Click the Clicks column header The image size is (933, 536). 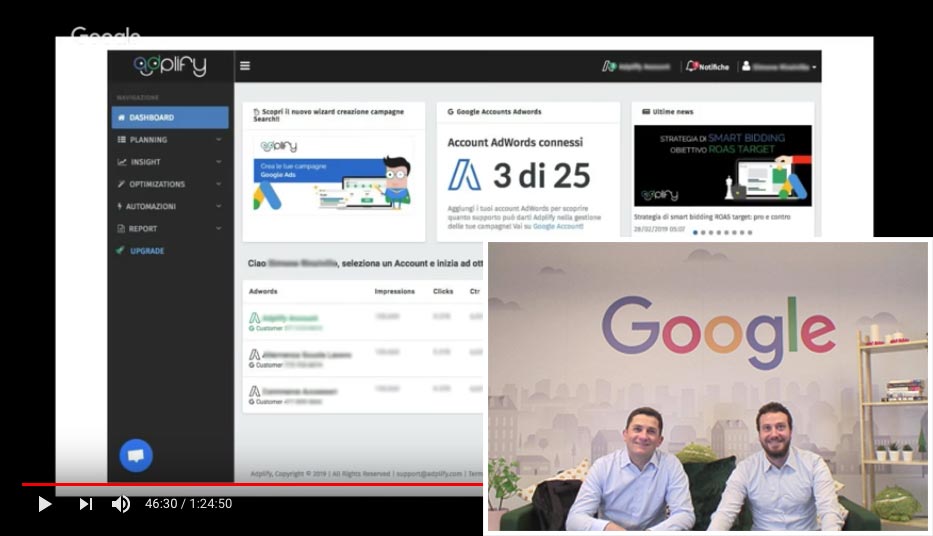click(443, 291)
